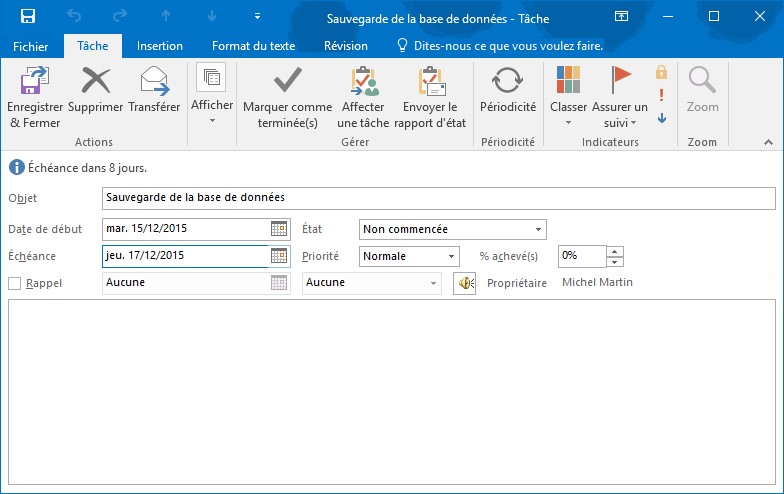Image resolution: width=784 pixels, height=494 pixels.
Task: Click the Objet text field
Action: (438, 198)
